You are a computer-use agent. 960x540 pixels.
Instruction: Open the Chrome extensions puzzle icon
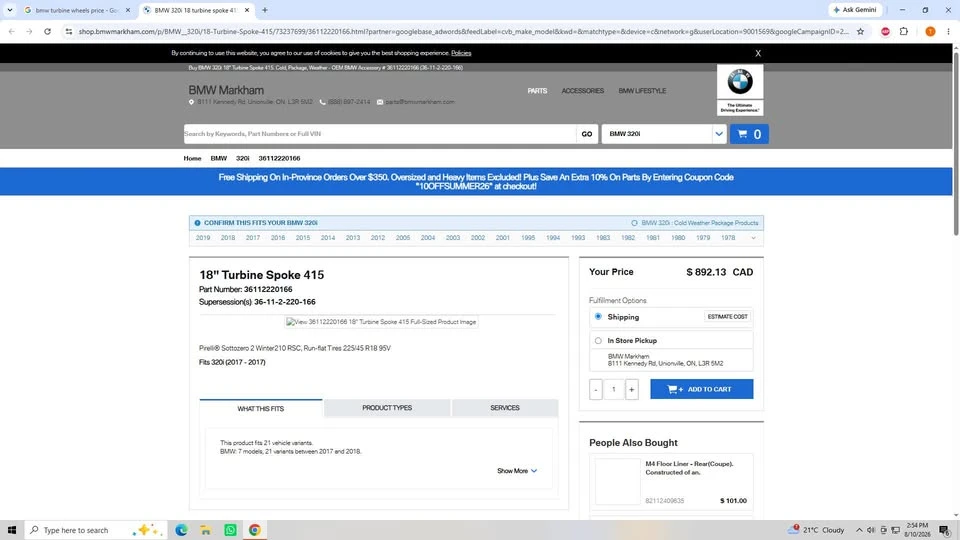(x=904, y=31)
